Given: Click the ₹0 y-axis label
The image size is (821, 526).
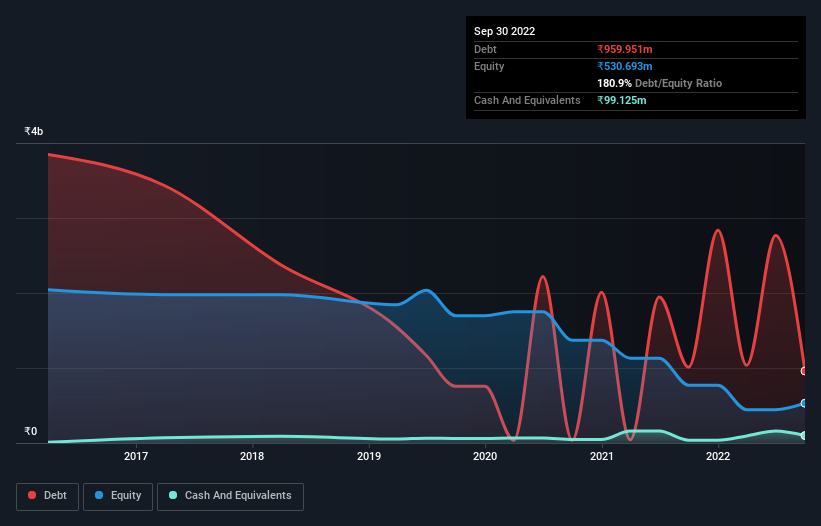Looking at the screenshot, I should coord(31,431).
